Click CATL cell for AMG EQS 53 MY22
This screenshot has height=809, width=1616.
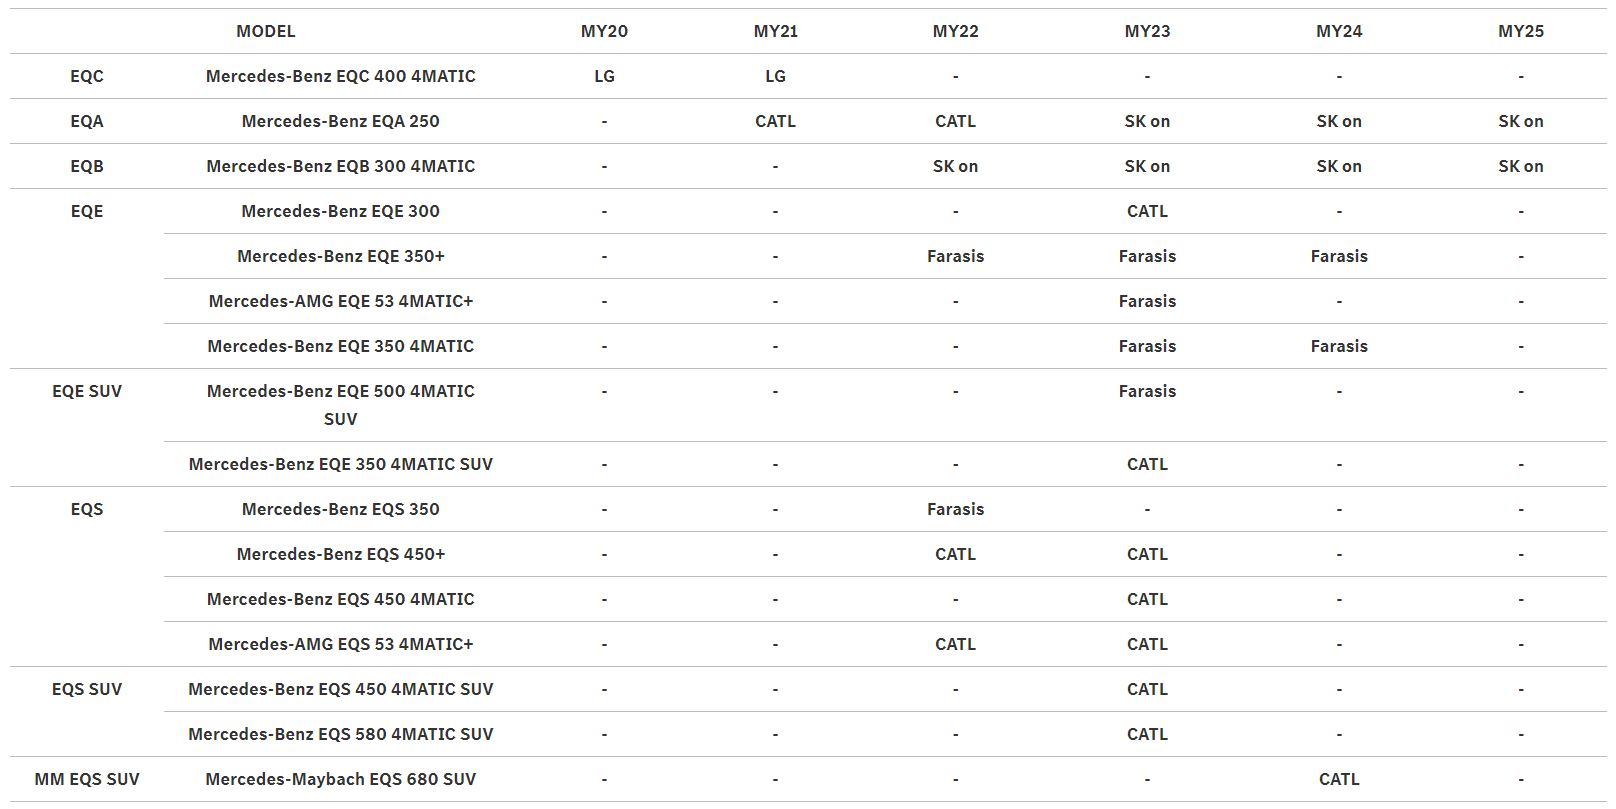pos(955,644)
